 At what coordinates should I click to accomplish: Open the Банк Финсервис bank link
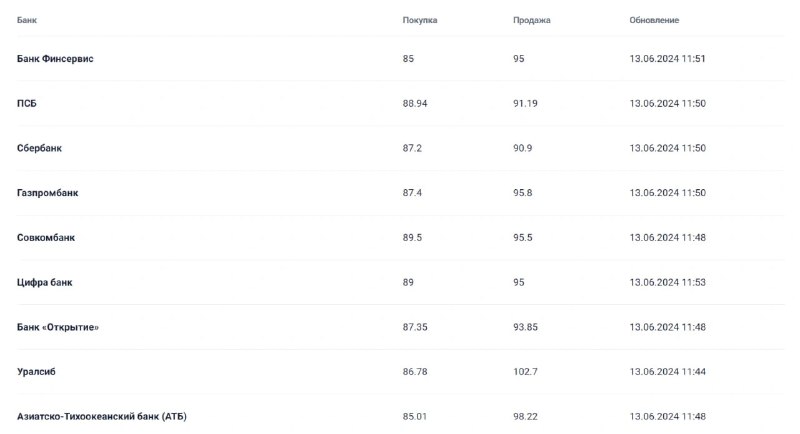tap(55, 59)
